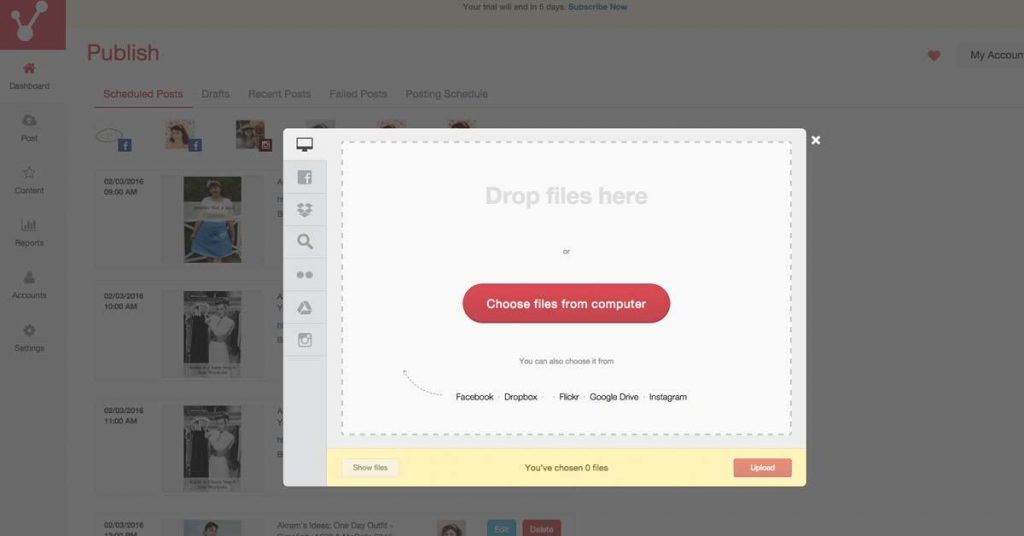Image resolution: width=1024 pixels, height=536 pixels.
Task: Choose Instagram text link
Action: [x=667, y=397]
